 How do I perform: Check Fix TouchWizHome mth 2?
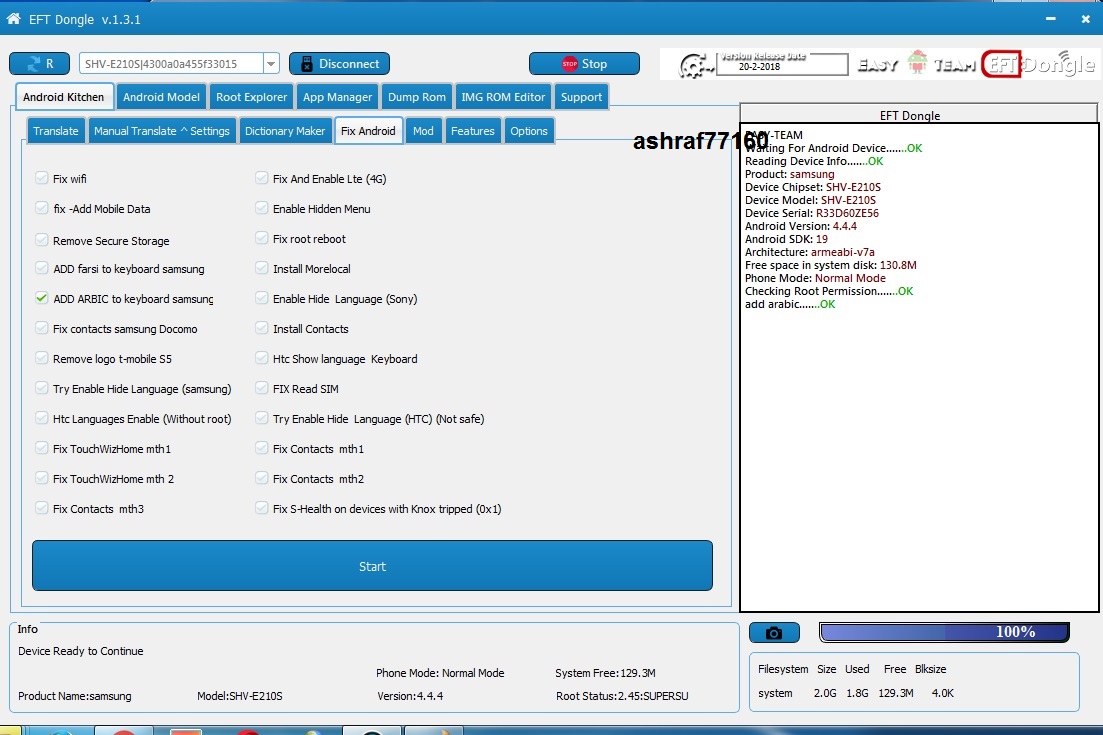(x=42, y=478)
